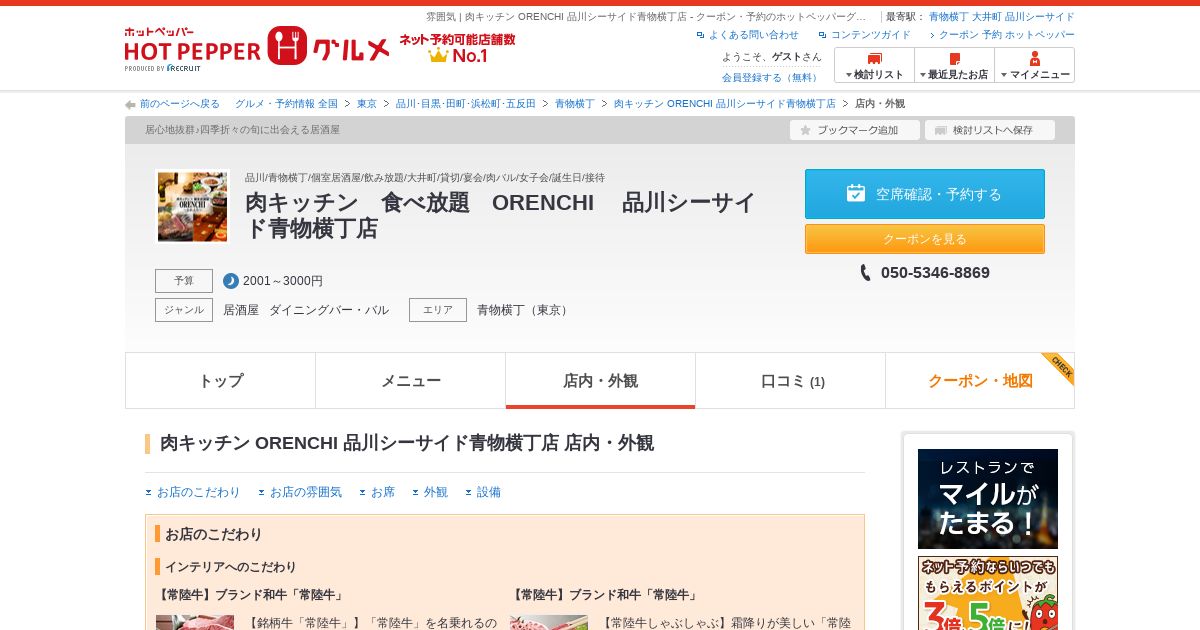This screenshot has height=630, width=1200.
Task: Click ネット予約 points banner
Action: 988,593
